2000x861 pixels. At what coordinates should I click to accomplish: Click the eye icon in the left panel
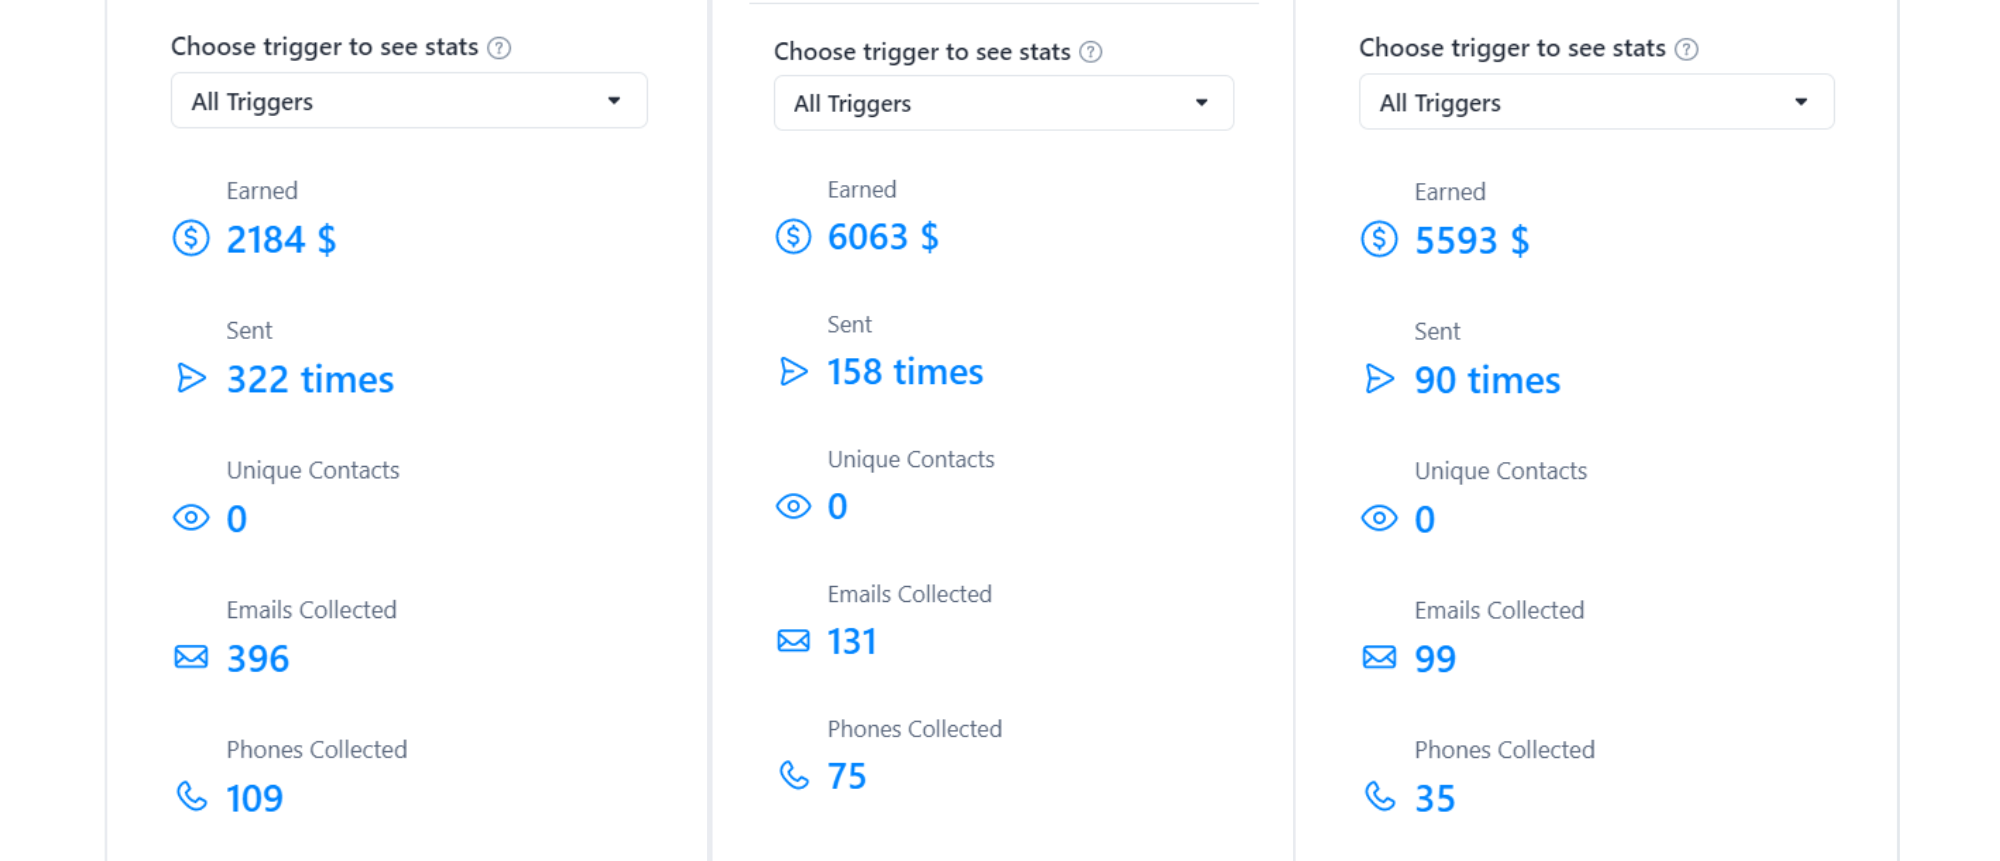pyautogui.click(x=191, y=518)
